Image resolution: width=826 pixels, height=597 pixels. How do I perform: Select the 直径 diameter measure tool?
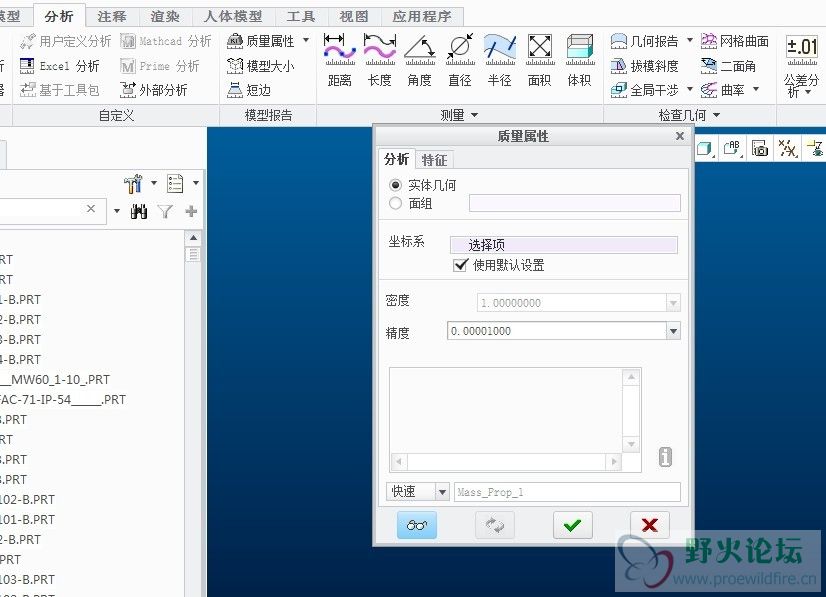459,60
